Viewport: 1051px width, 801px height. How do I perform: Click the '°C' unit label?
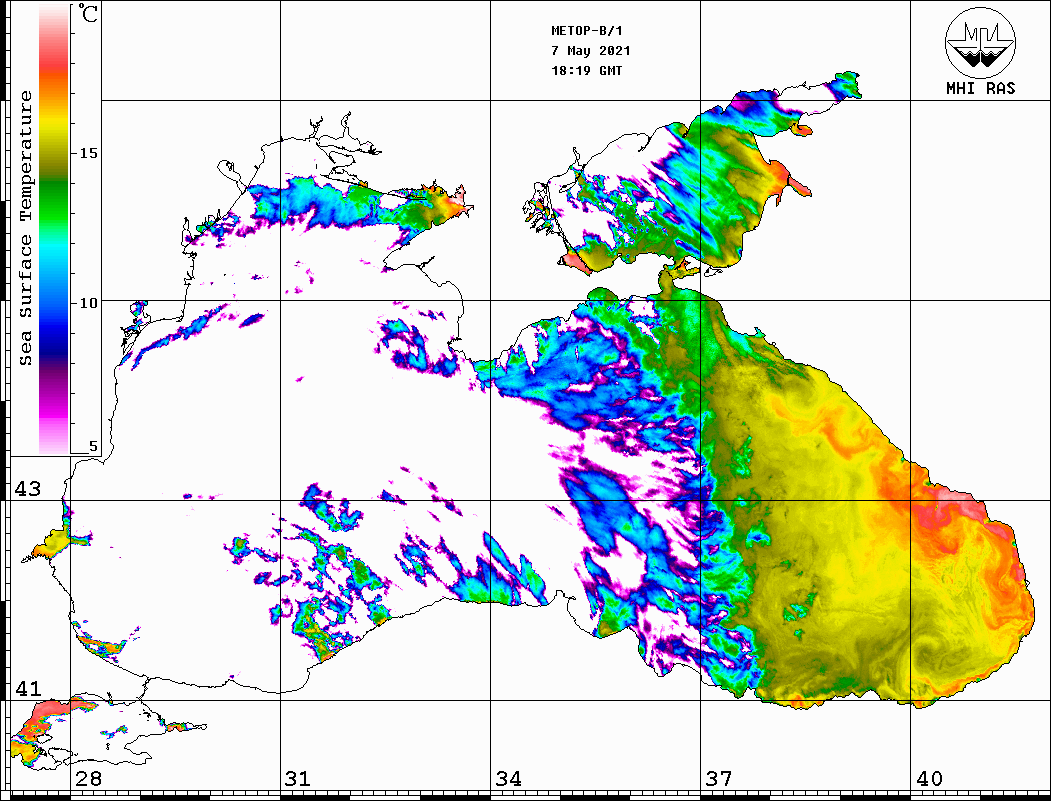(x=87, y=13)
